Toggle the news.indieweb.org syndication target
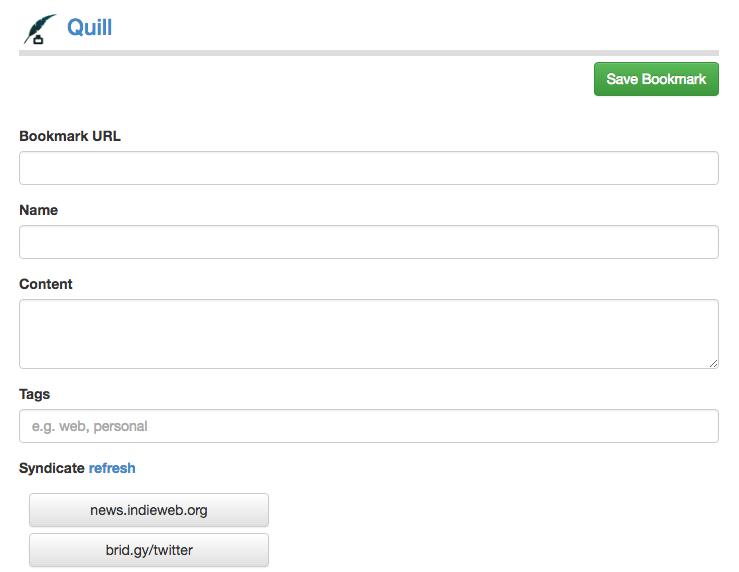The image size is (739, 572). point(148,510)
